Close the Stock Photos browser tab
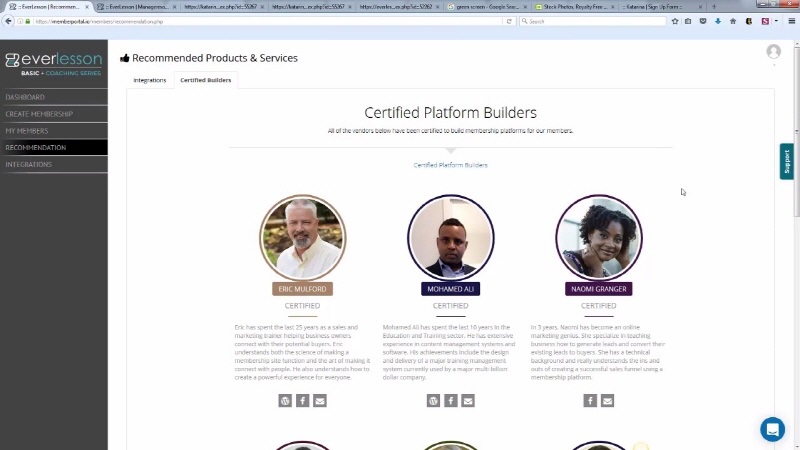This screenshot has height=450, width=800. click(612, 7)
